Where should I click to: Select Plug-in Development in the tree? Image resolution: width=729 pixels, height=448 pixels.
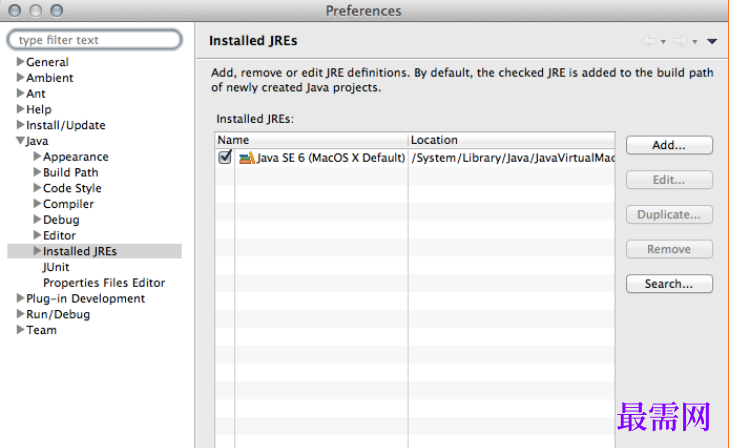(85, 298)
